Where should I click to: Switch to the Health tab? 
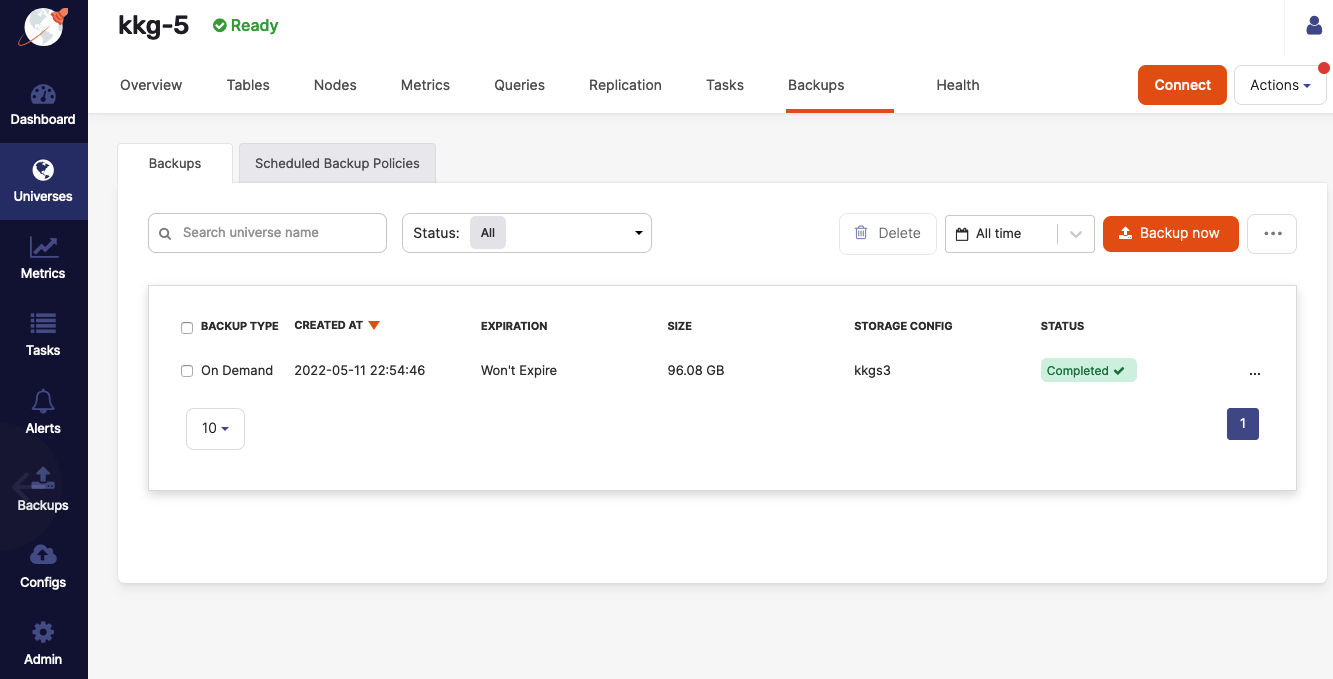958,85
